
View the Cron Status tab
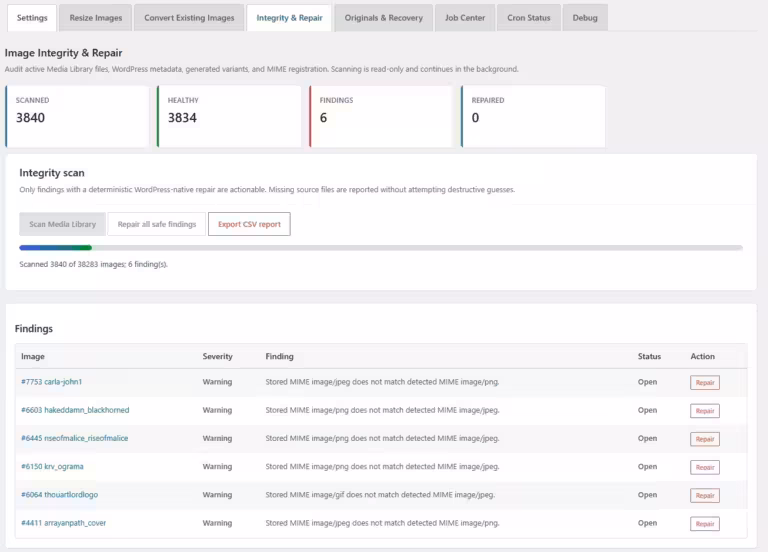point(528,18)
